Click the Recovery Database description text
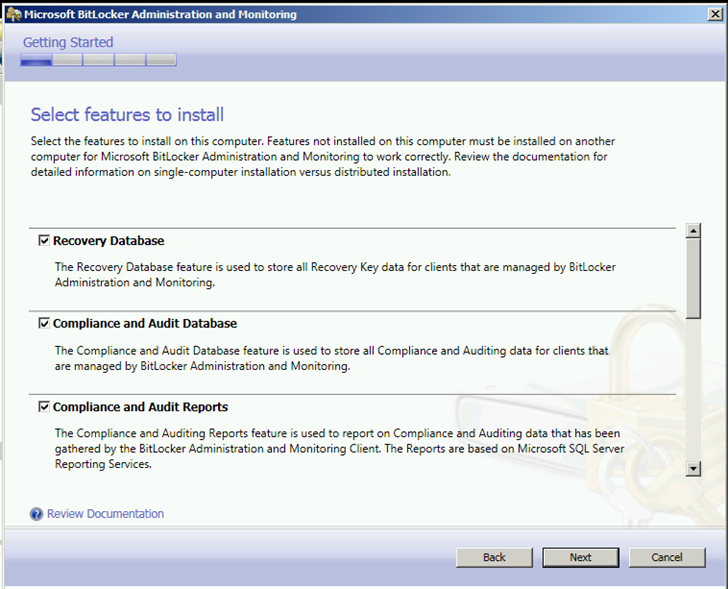Screen dimensions: 728x589 coord(335,274)
